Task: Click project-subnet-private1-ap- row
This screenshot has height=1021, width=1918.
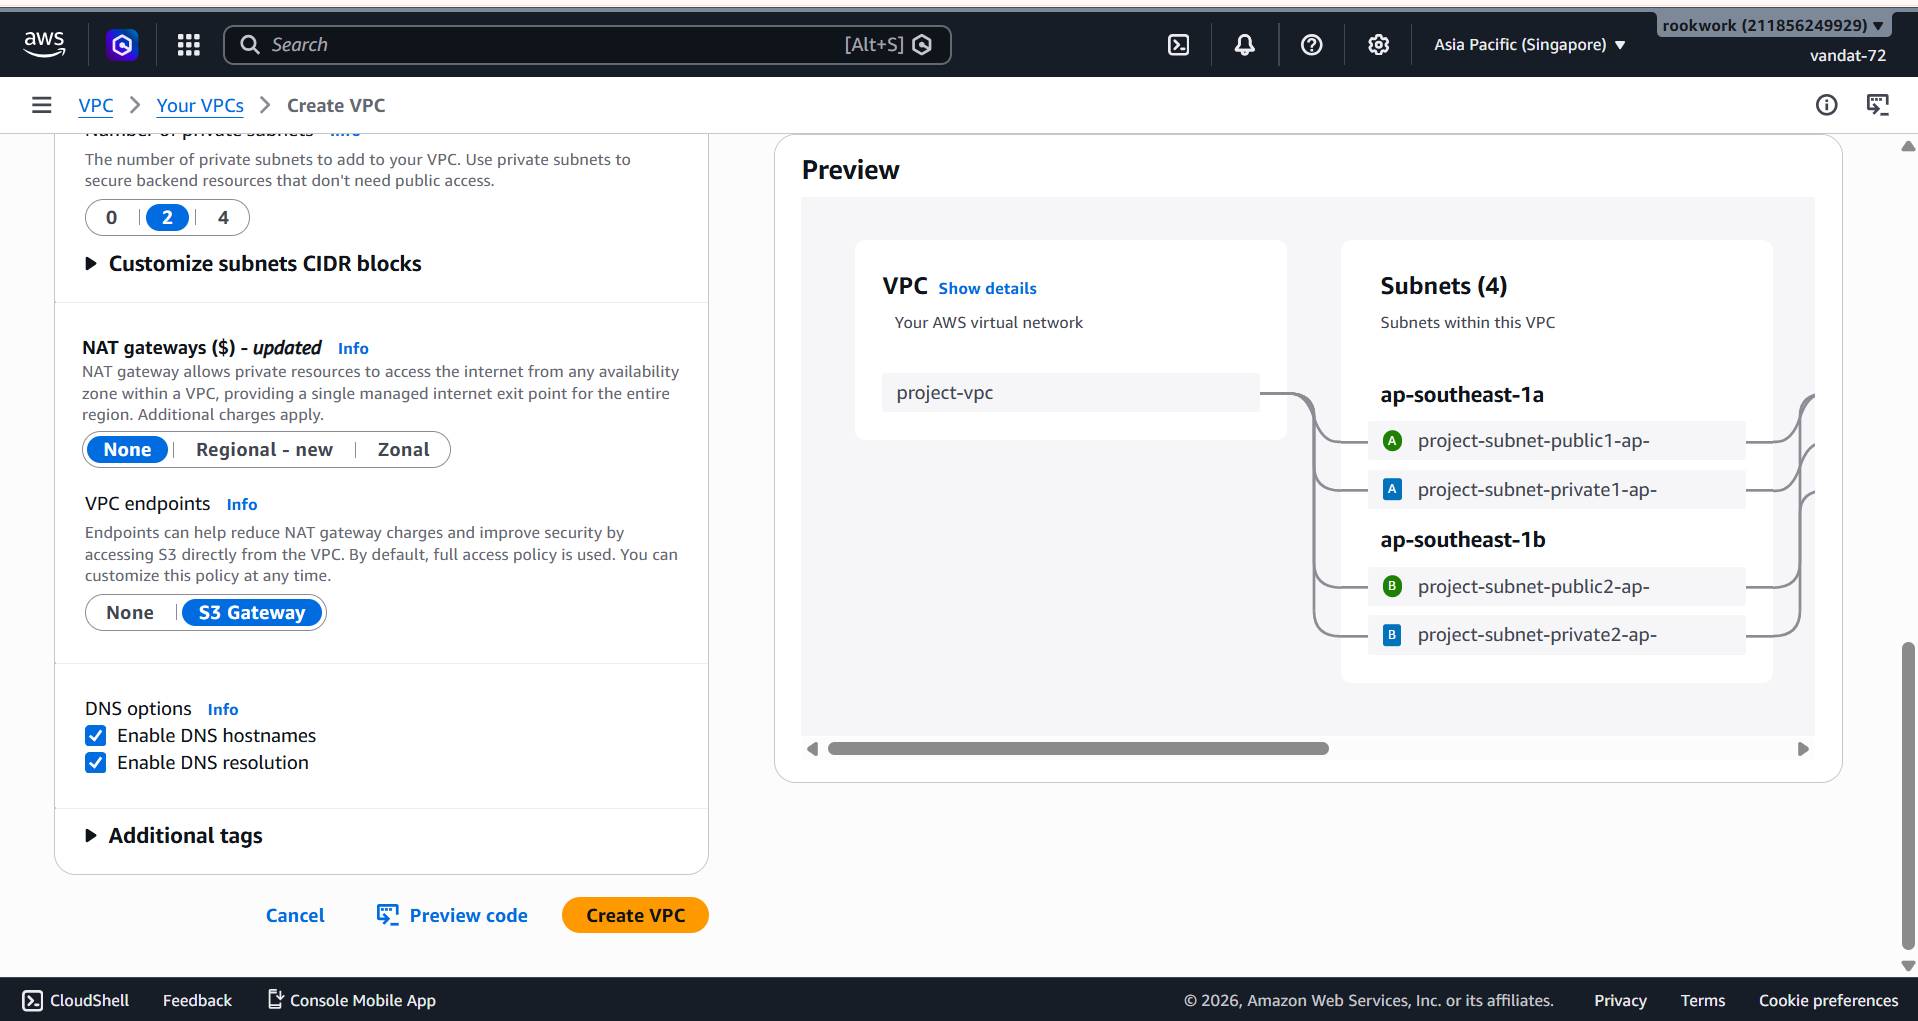Action: 1556,490
